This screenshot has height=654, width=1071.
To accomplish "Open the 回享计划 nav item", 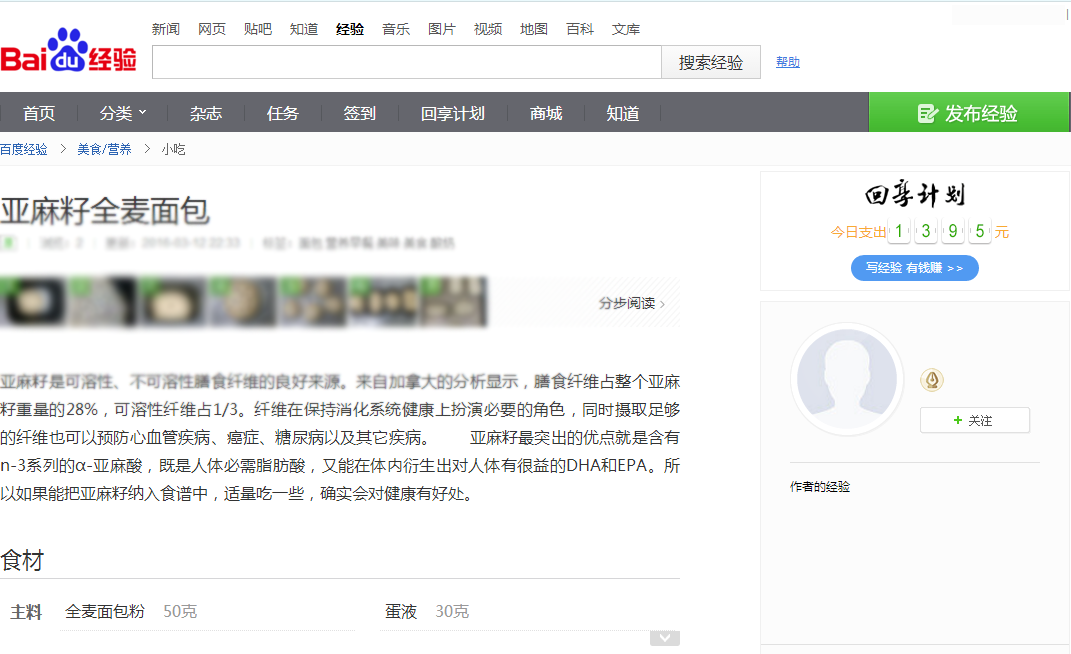I will point(452,113).
